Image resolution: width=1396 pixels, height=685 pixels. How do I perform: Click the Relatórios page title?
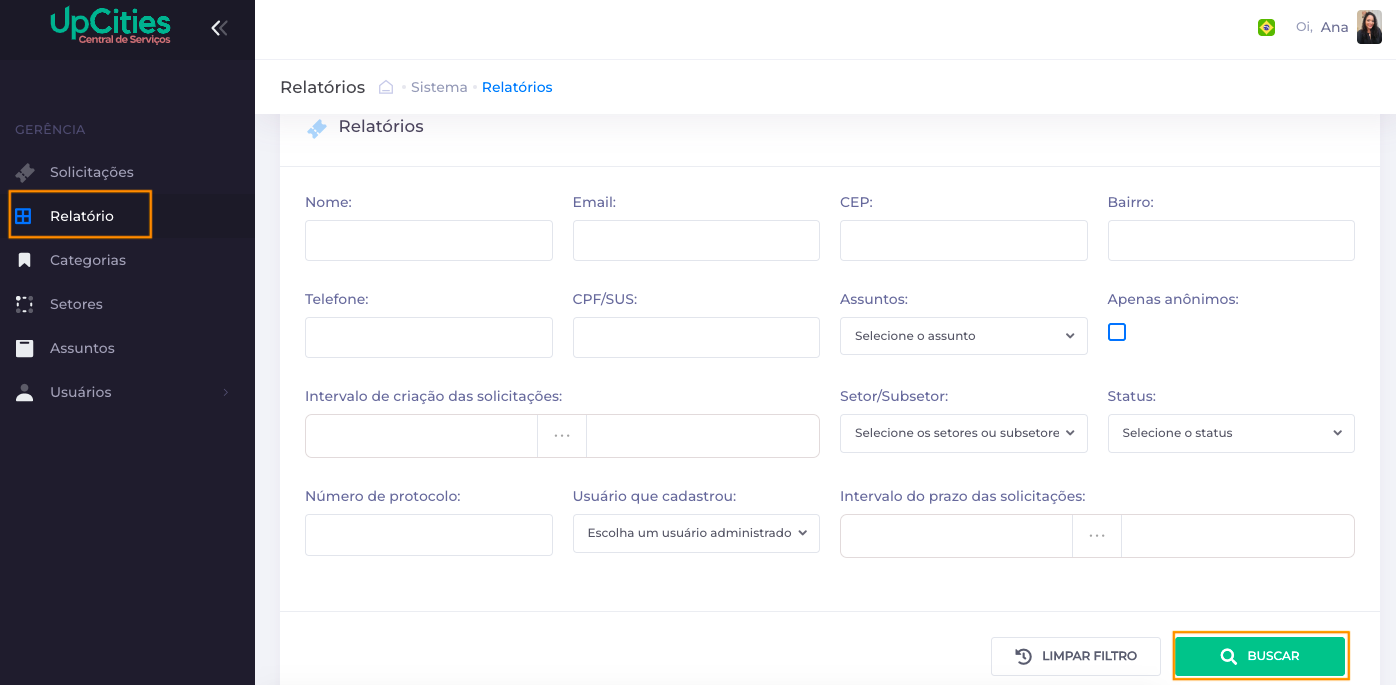coord(322,87)
